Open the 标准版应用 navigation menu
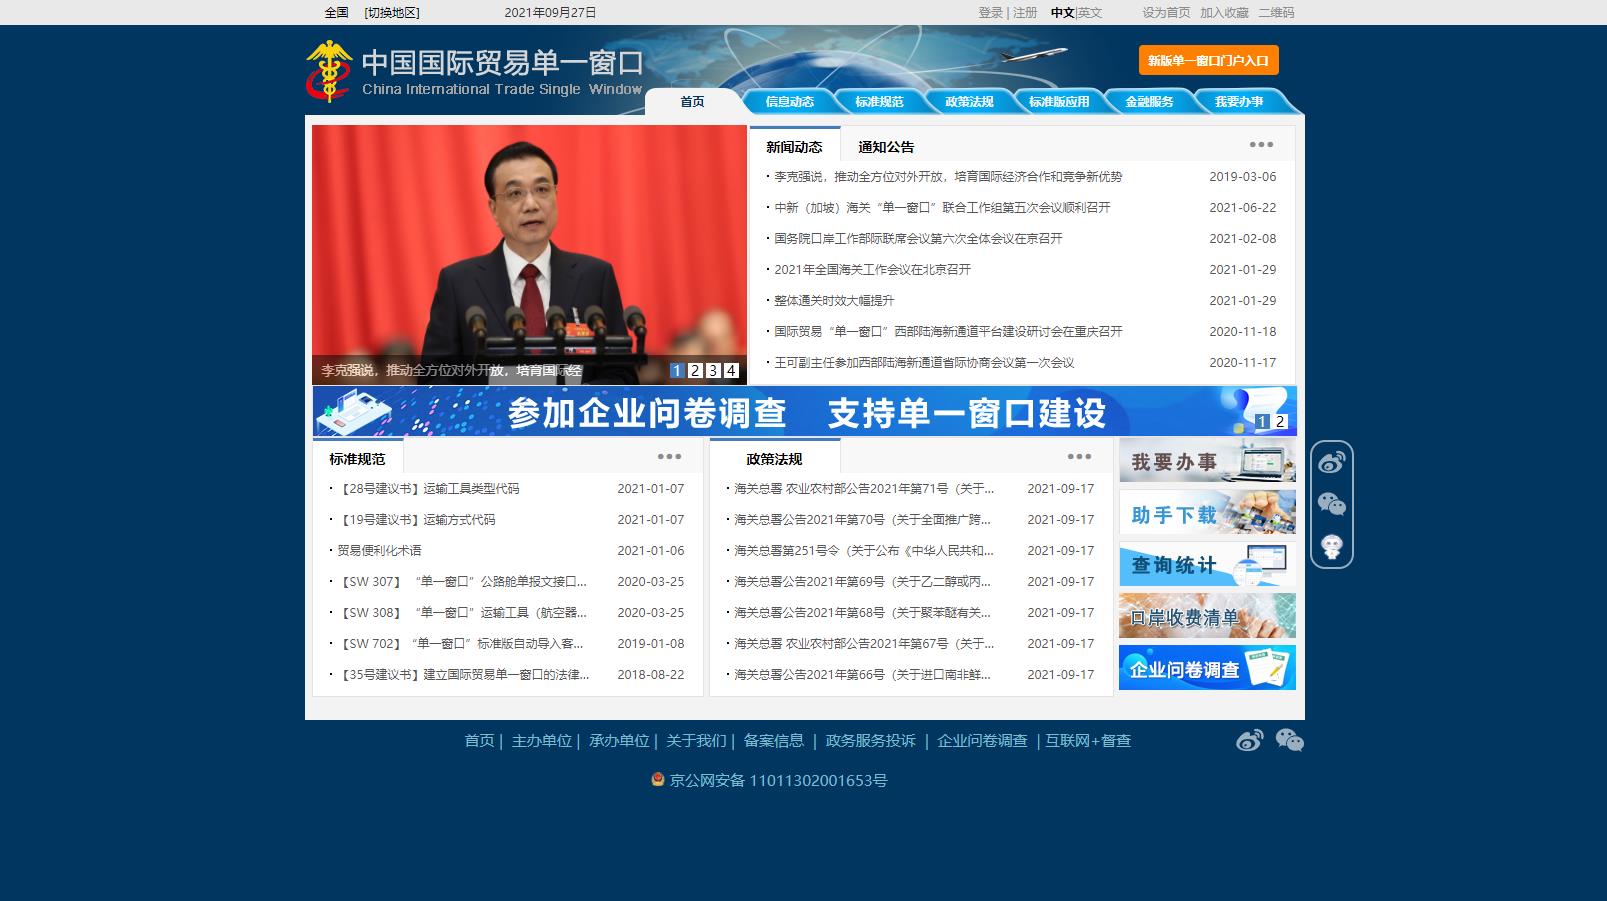This screenshot has height=901, width=1607. 1062,101
